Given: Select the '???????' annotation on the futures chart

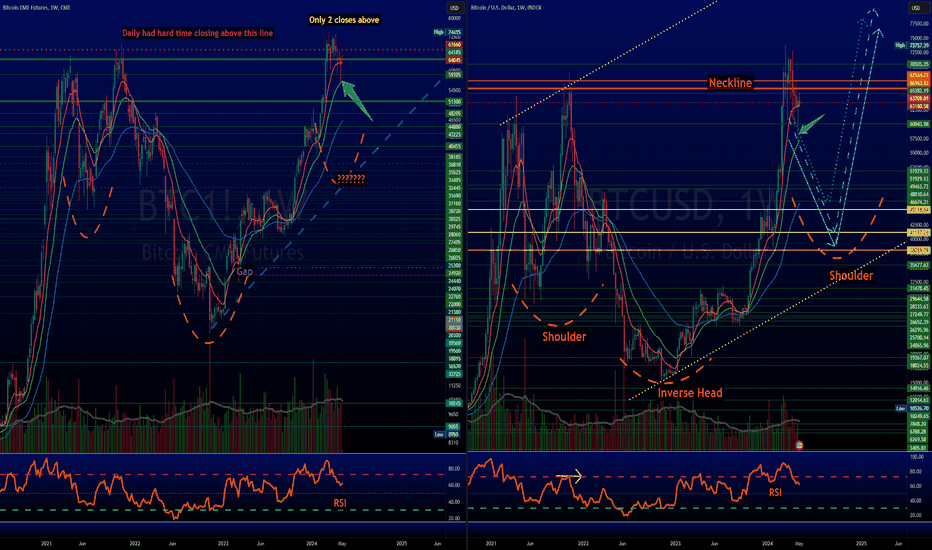Looking at the screenshot, I should (x=351, y=178).
